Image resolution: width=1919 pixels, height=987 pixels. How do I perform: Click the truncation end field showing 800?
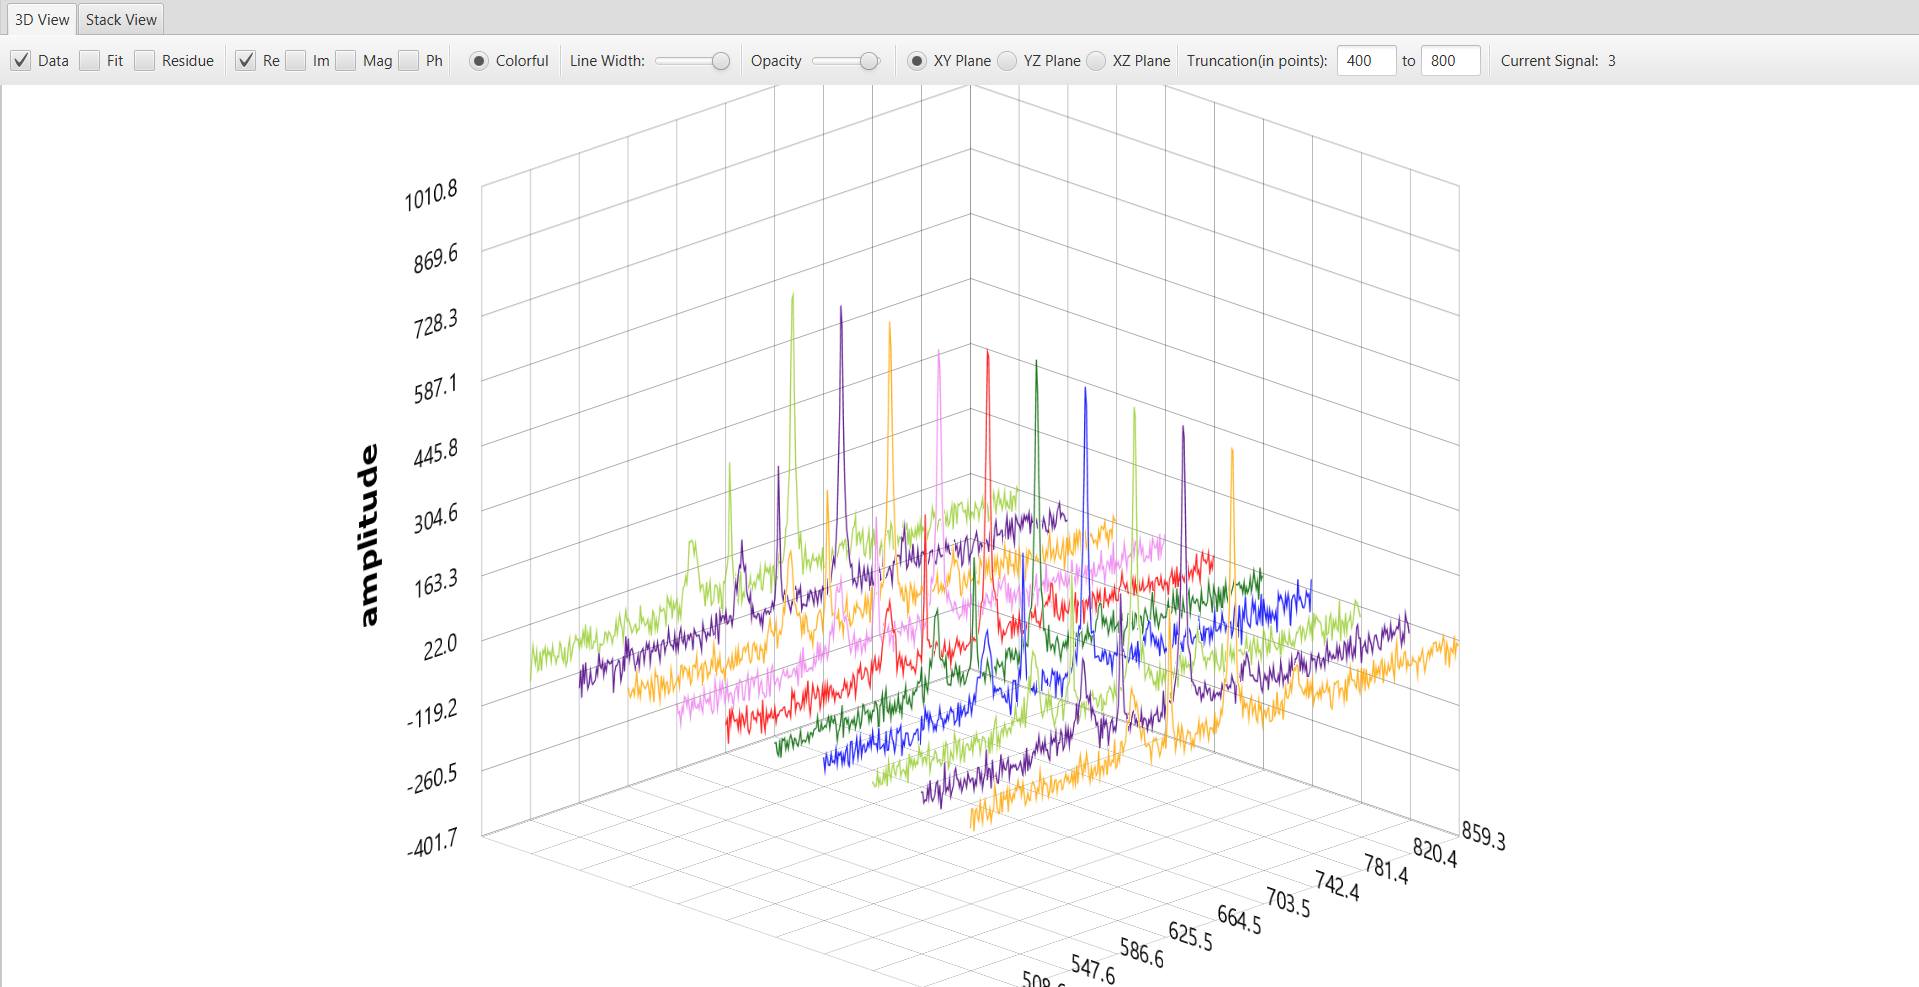pyautogui.click(x=1450, y=61)
